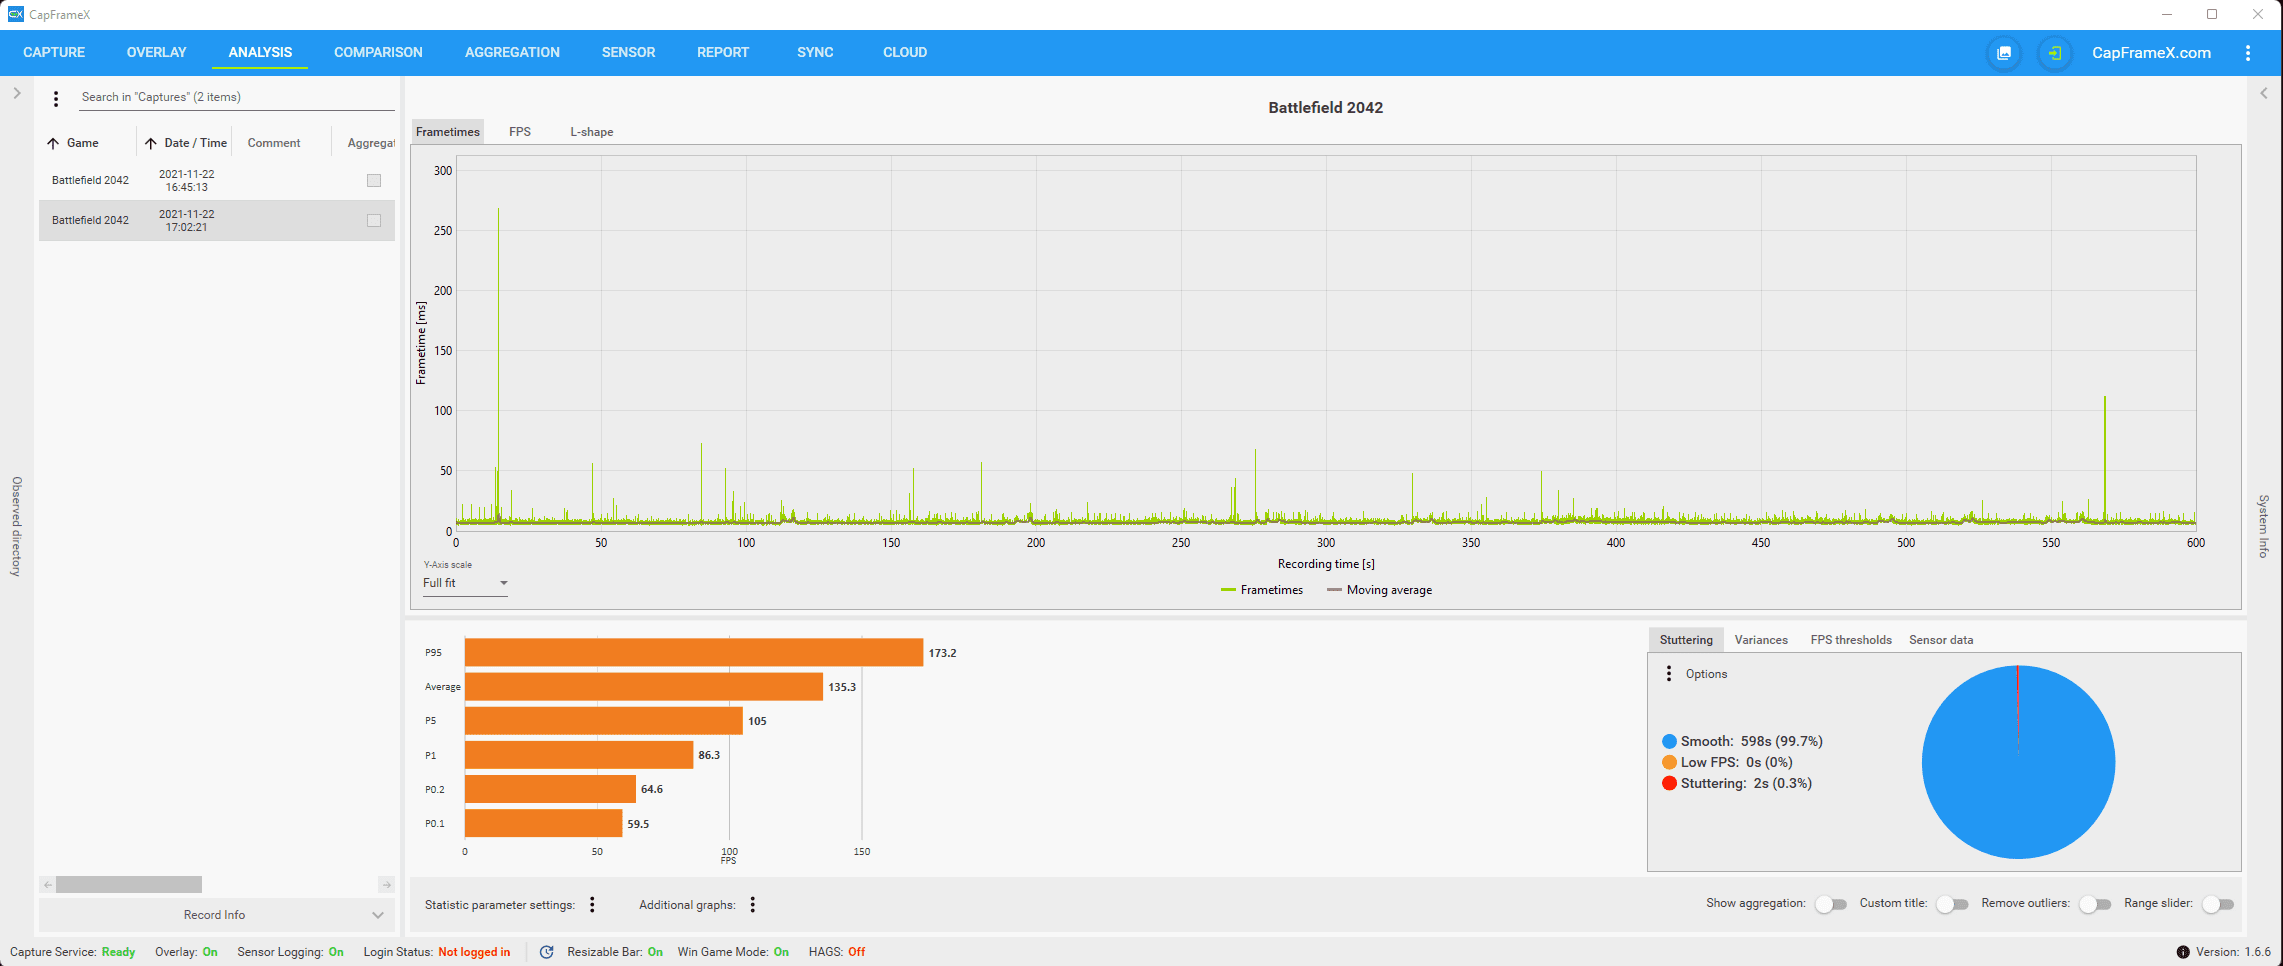Viewport: 2283px width, 966px height.
Task: Expand the Record Info panel
Action: coord(216,915)
